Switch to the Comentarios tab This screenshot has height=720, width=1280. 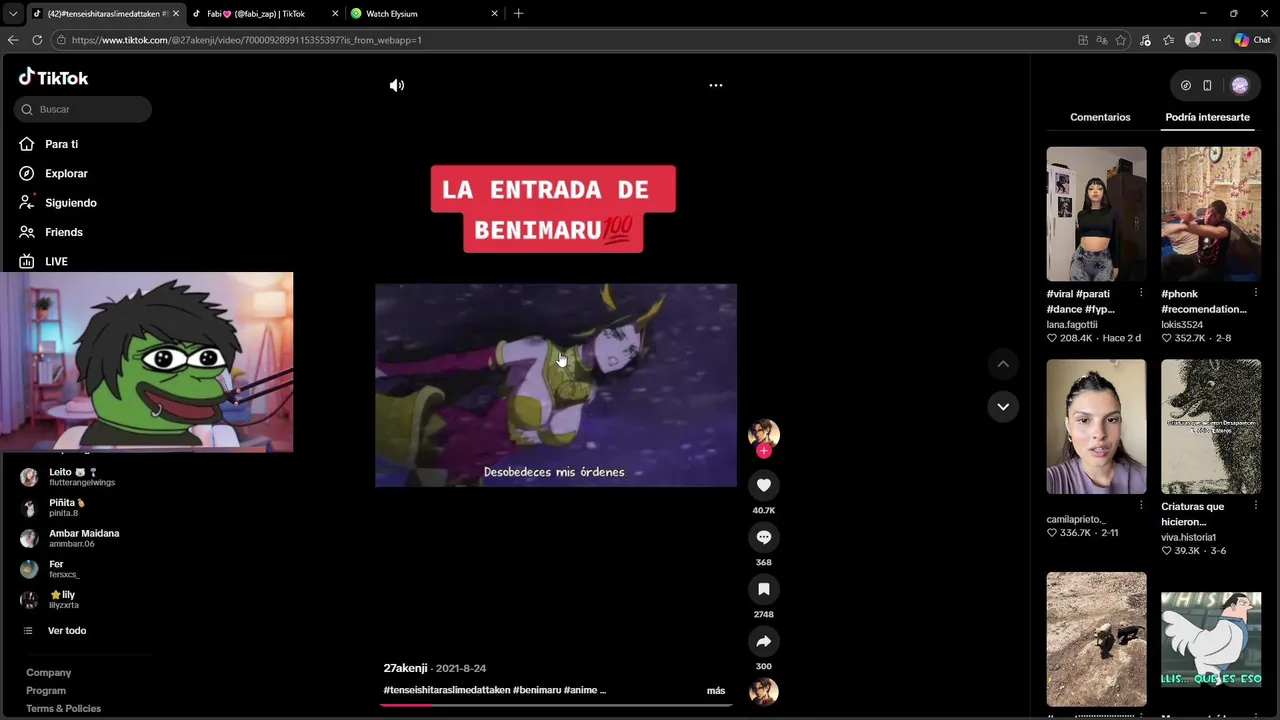[1100, 117]
